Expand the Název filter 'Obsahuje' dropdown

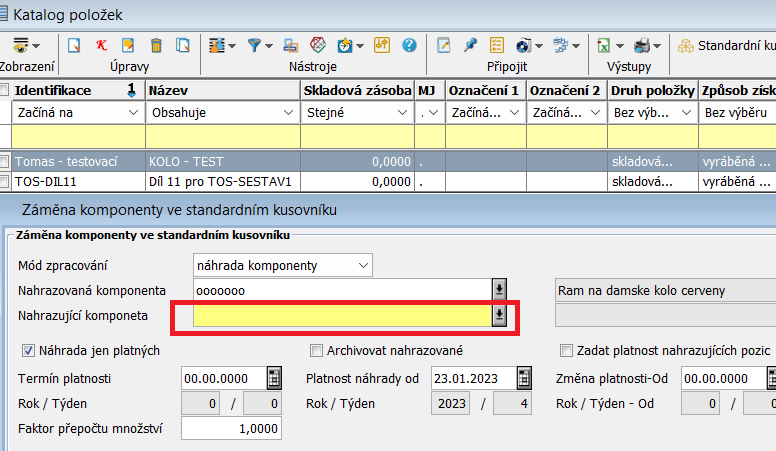(x=288, y=113)
